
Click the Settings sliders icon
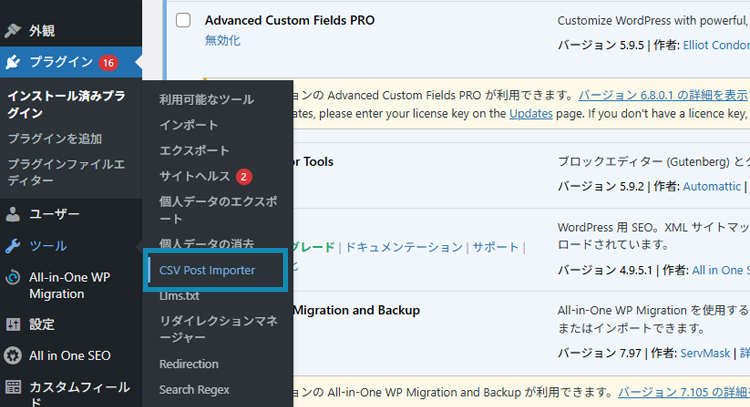click(x=13, y=324)
